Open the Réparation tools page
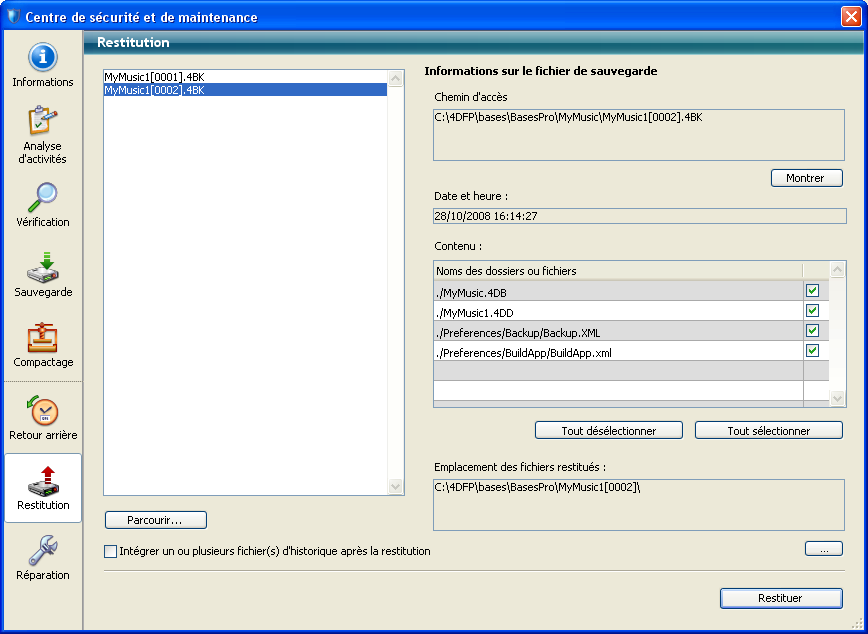This screenshot has height=634, width=868. point(42,551)
